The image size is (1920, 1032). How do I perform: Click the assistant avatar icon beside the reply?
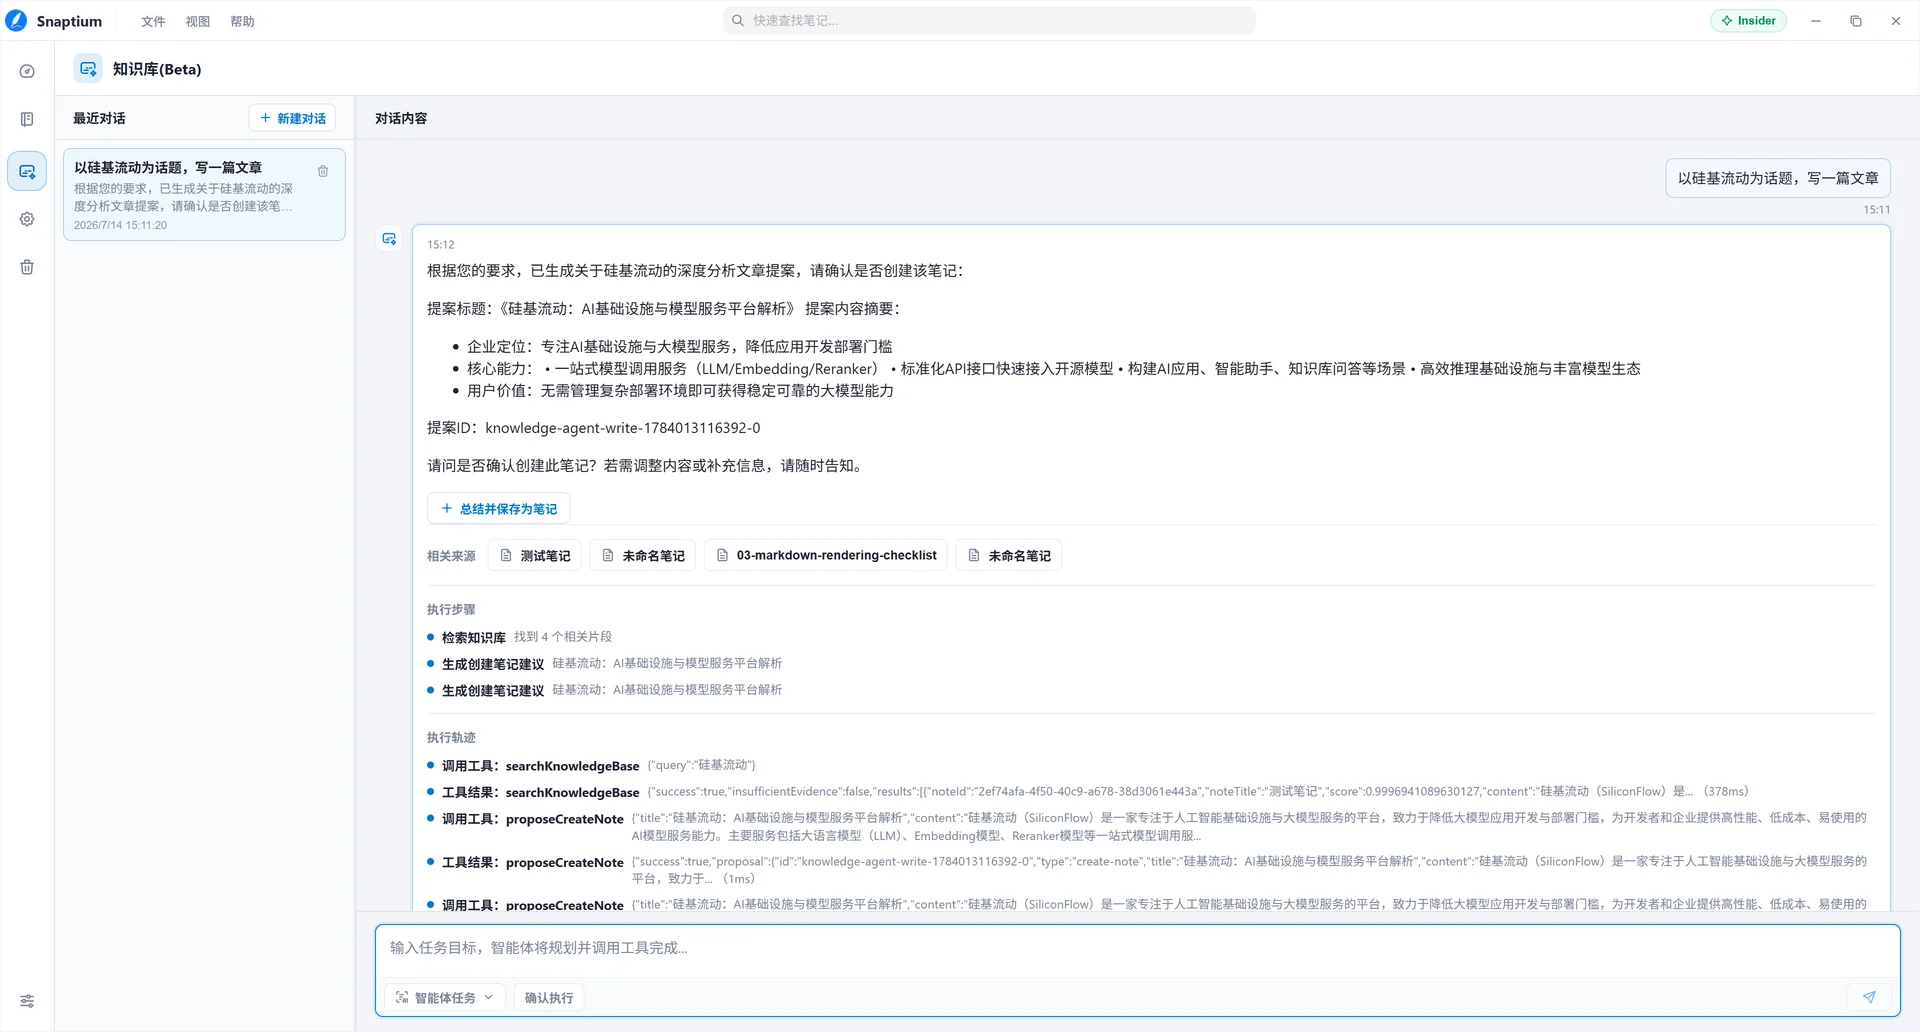tap(389, 239)
